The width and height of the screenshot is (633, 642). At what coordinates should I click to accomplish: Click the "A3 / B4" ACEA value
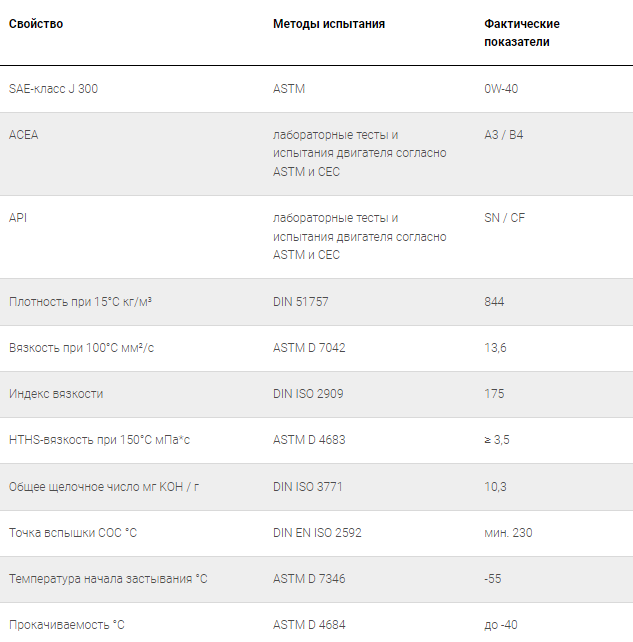503,135
